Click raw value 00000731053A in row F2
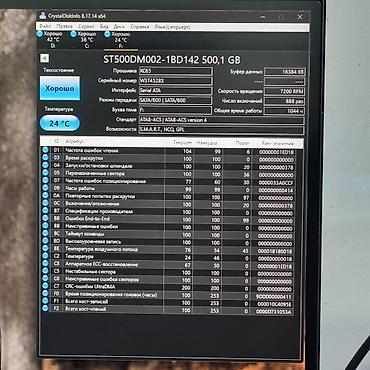This screenshot has height=370, width=370. point(275,311)
